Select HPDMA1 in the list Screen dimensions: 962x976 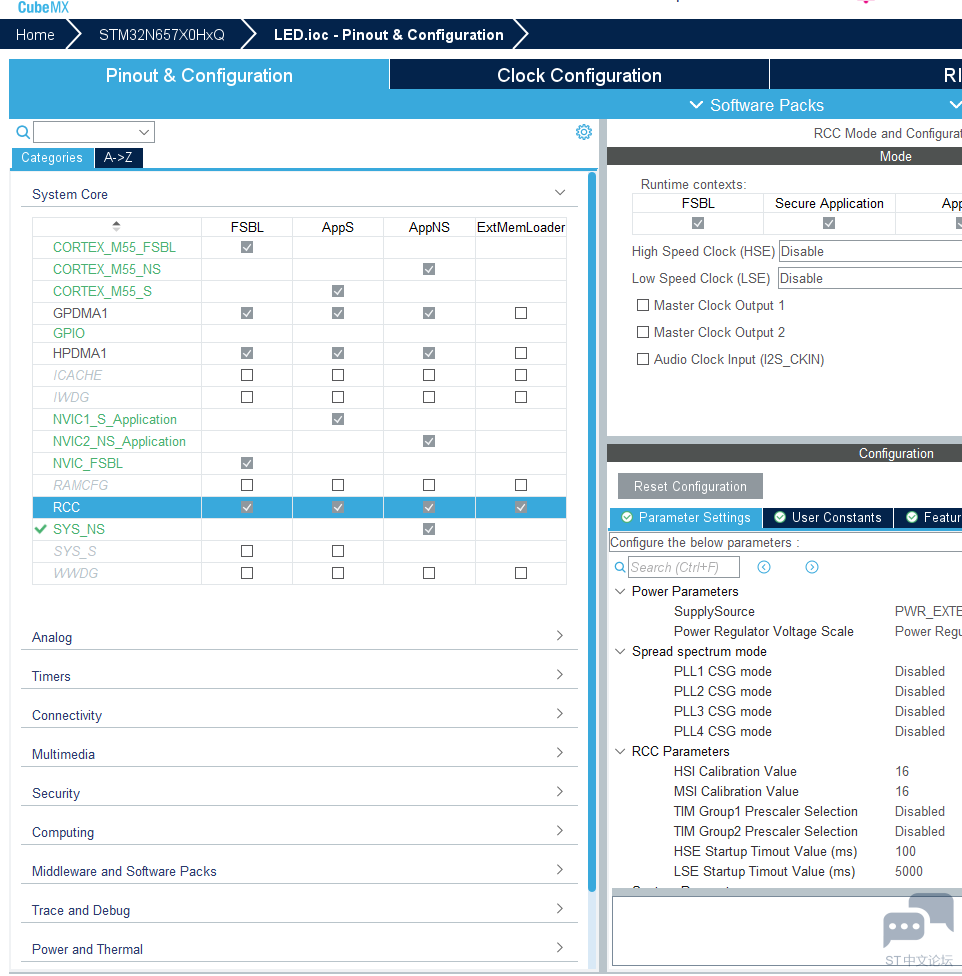pyautogui.click(x=80, y=353)
